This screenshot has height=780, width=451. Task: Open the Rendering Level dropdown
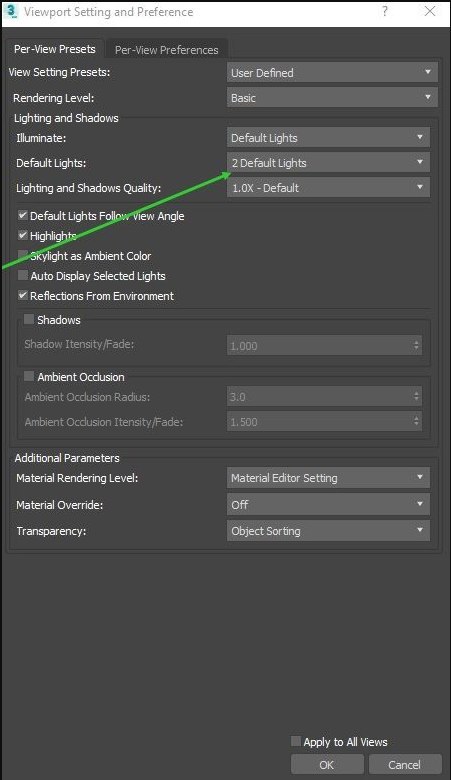click(332, 98)
